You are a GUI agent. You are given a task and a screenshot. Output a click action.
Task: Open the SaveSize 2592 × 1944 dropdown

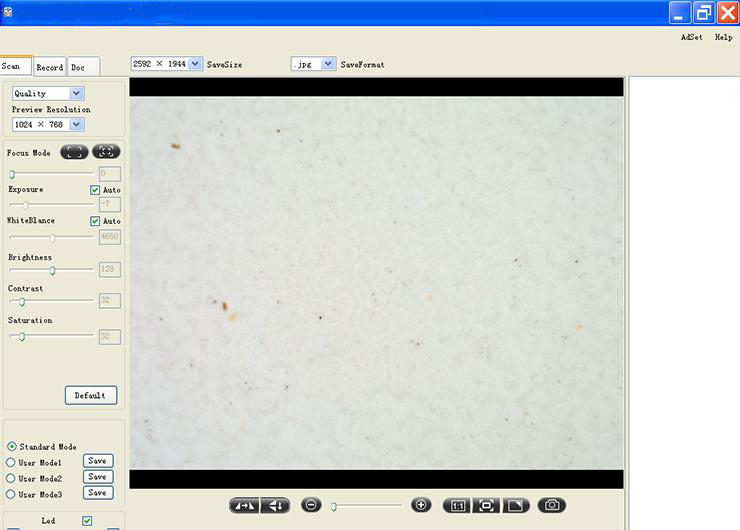tap(167, 64)
